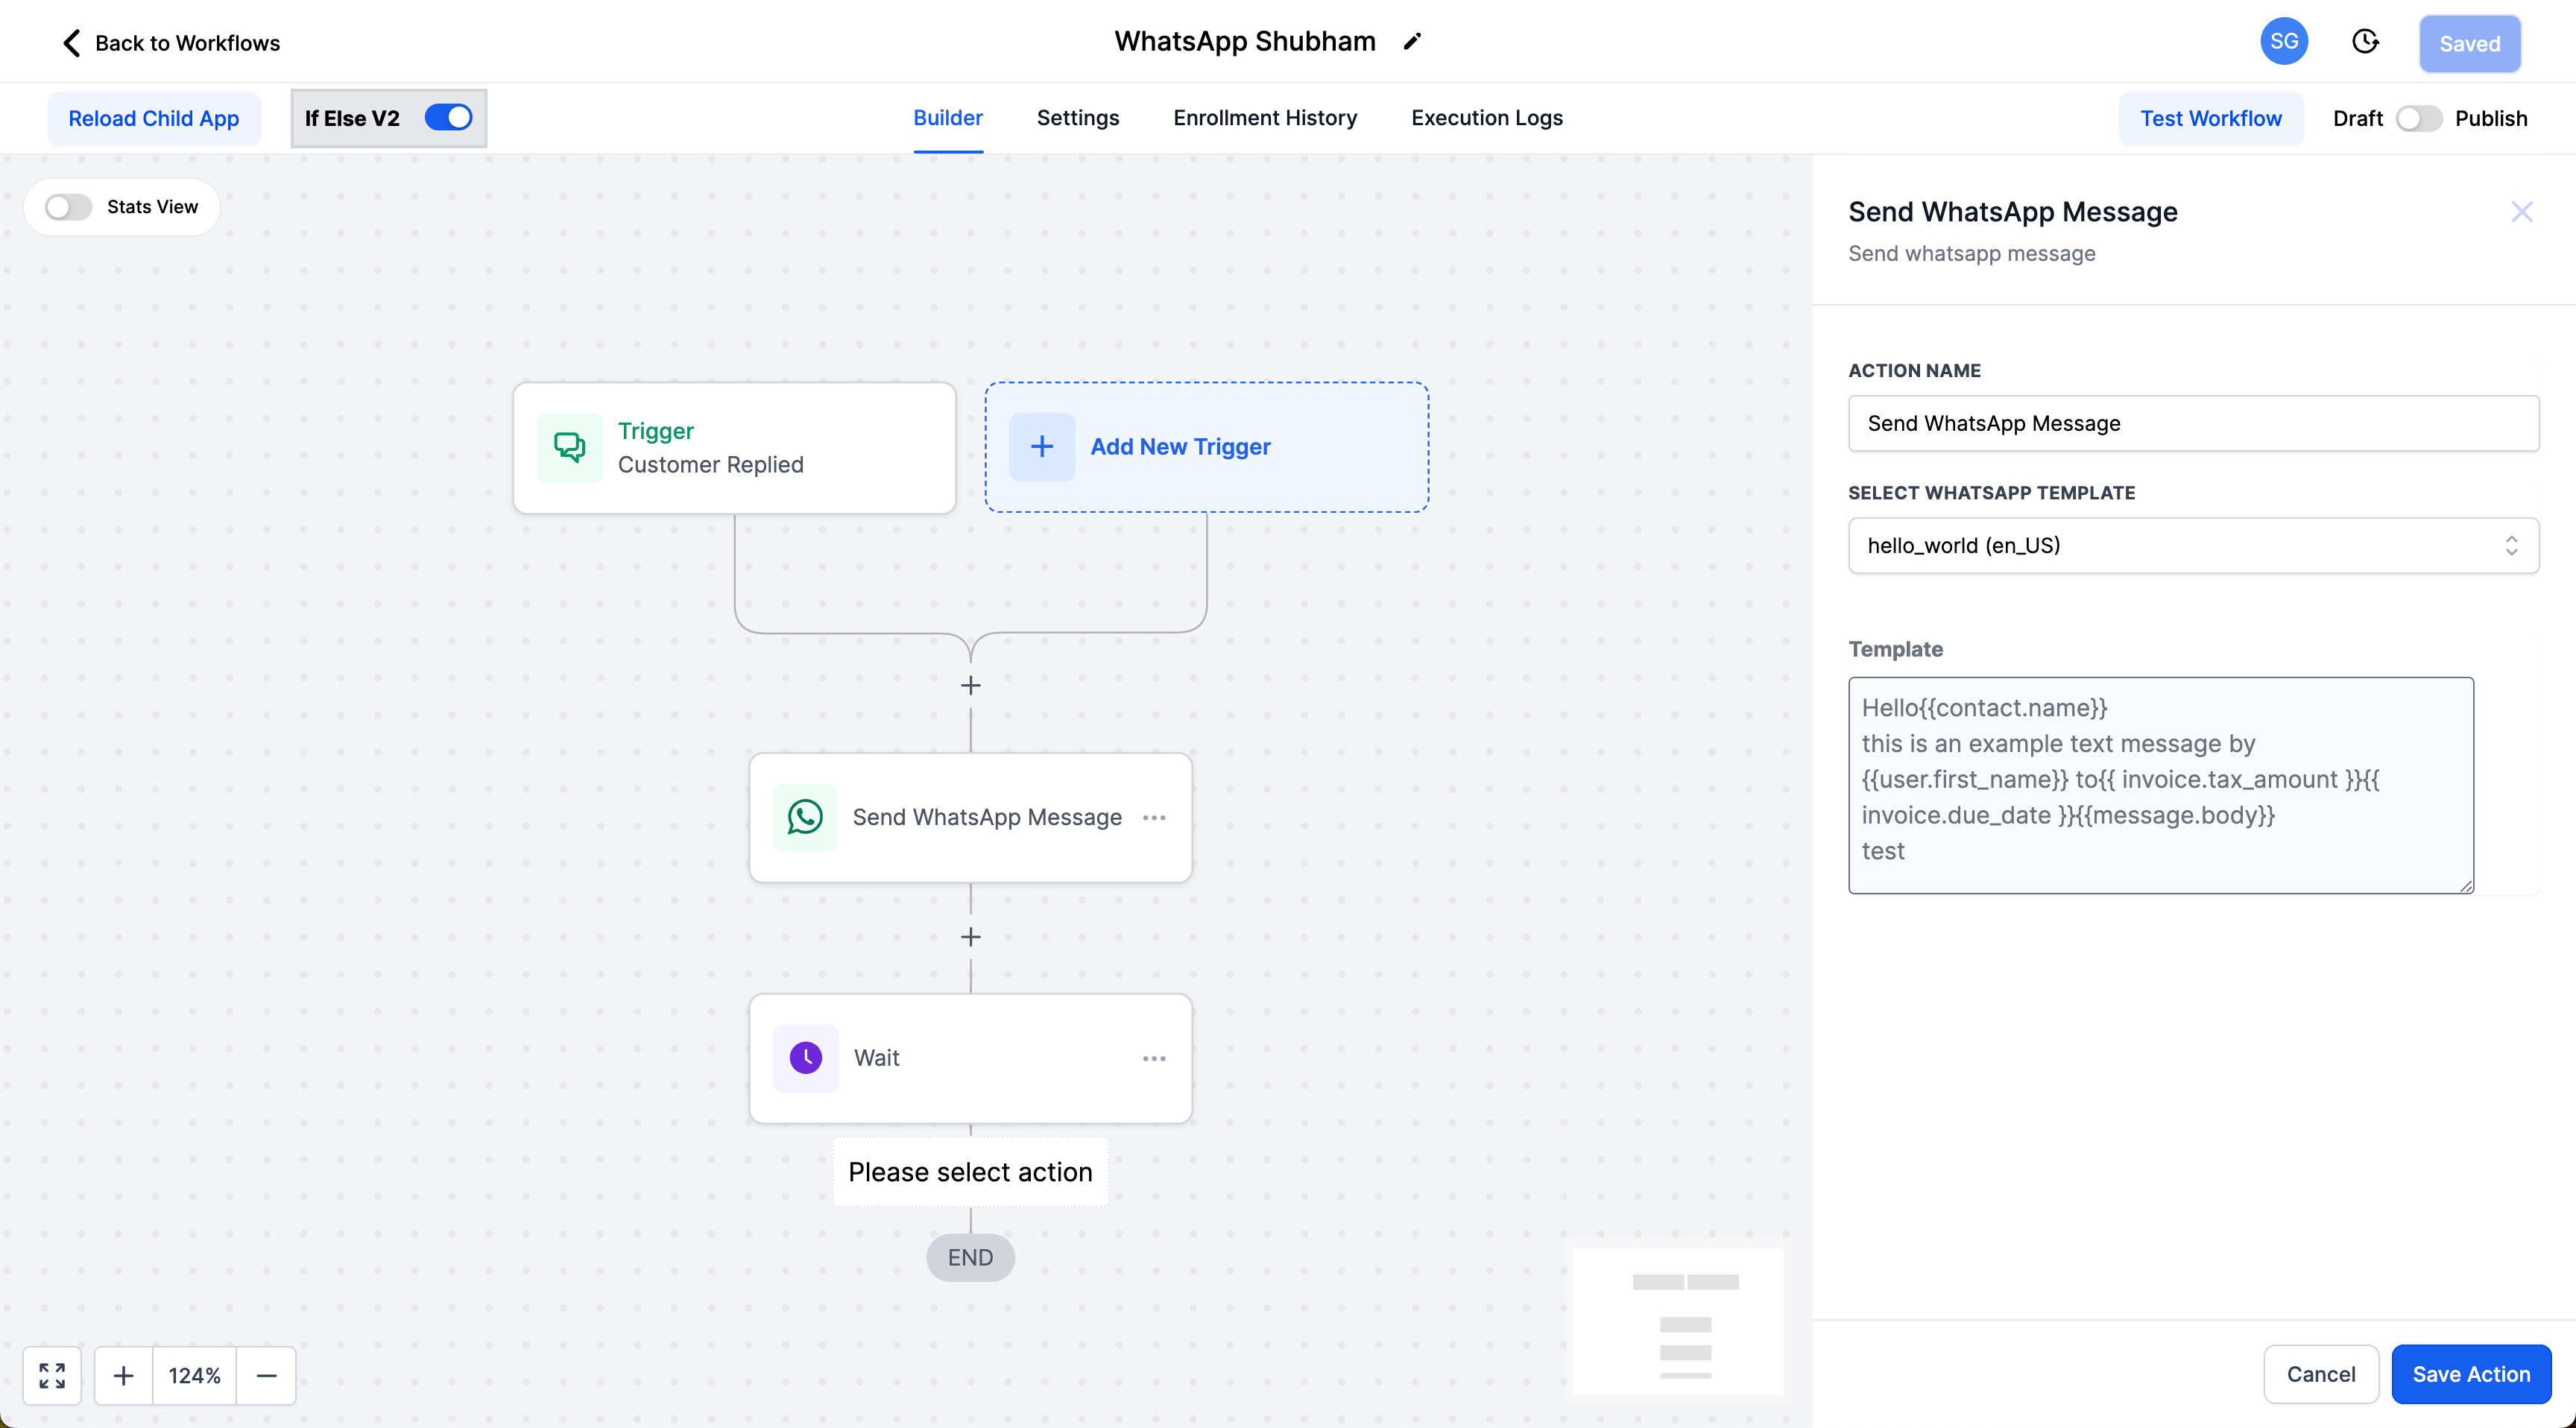Click the Test Workflow button
This screenshot has height=1428, width=2576.
(x=2210, y=118)
